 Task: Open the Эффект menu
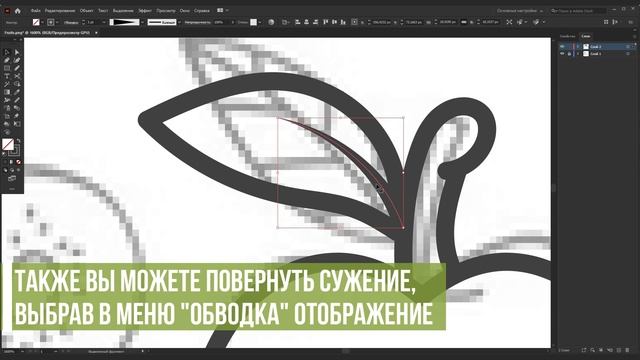[x=145, y=11]
